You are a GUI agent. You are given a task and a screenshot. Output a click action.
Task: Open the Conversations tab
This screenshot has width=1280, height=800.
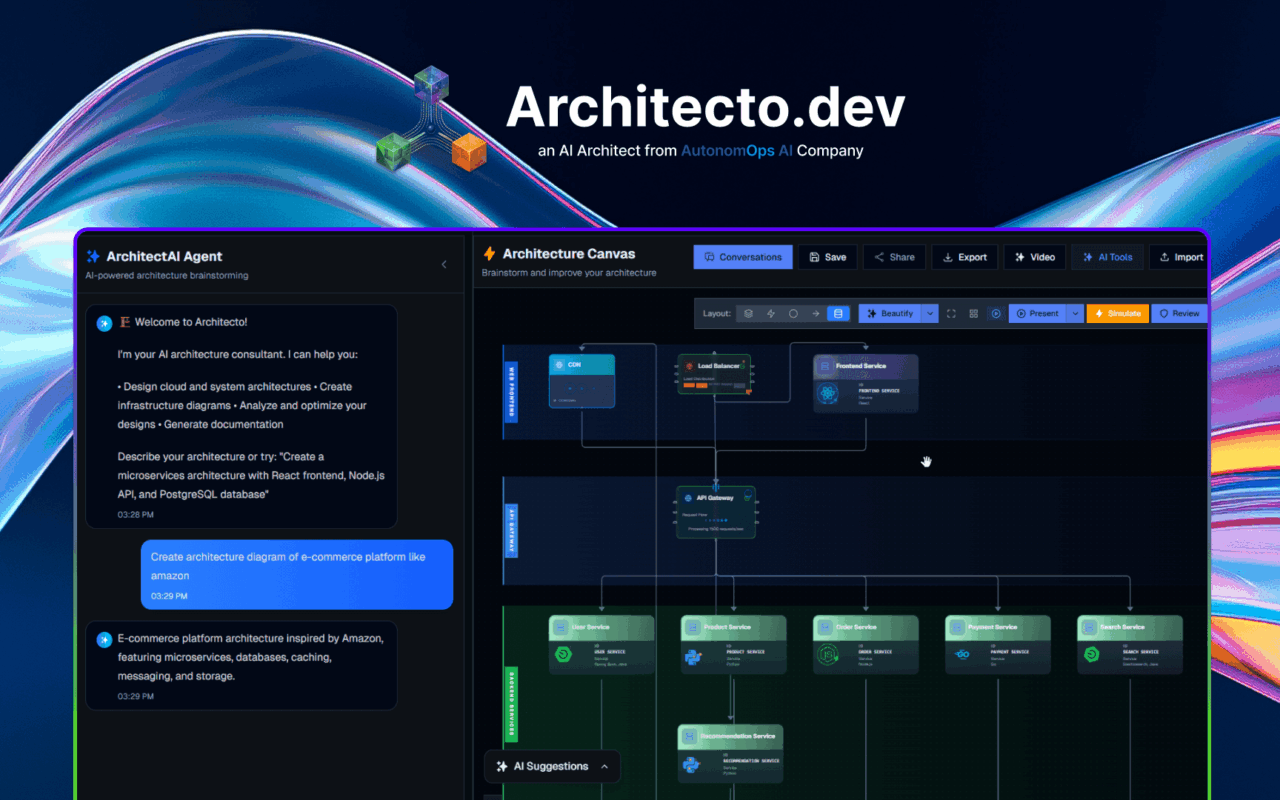coord(743,257)
